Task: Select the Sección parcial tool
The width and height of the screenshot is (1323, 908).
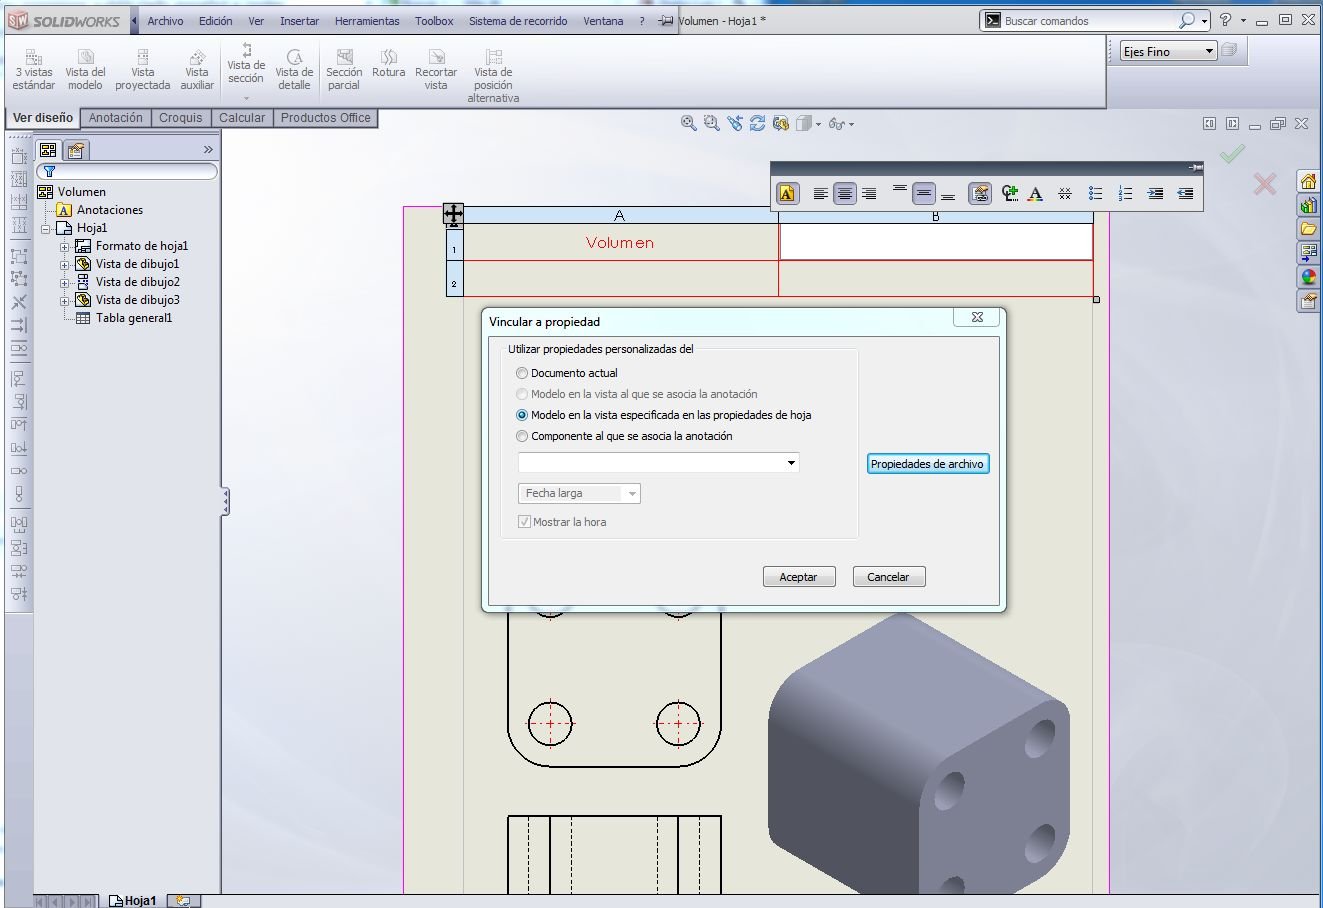Action: (x=344, y=71)
